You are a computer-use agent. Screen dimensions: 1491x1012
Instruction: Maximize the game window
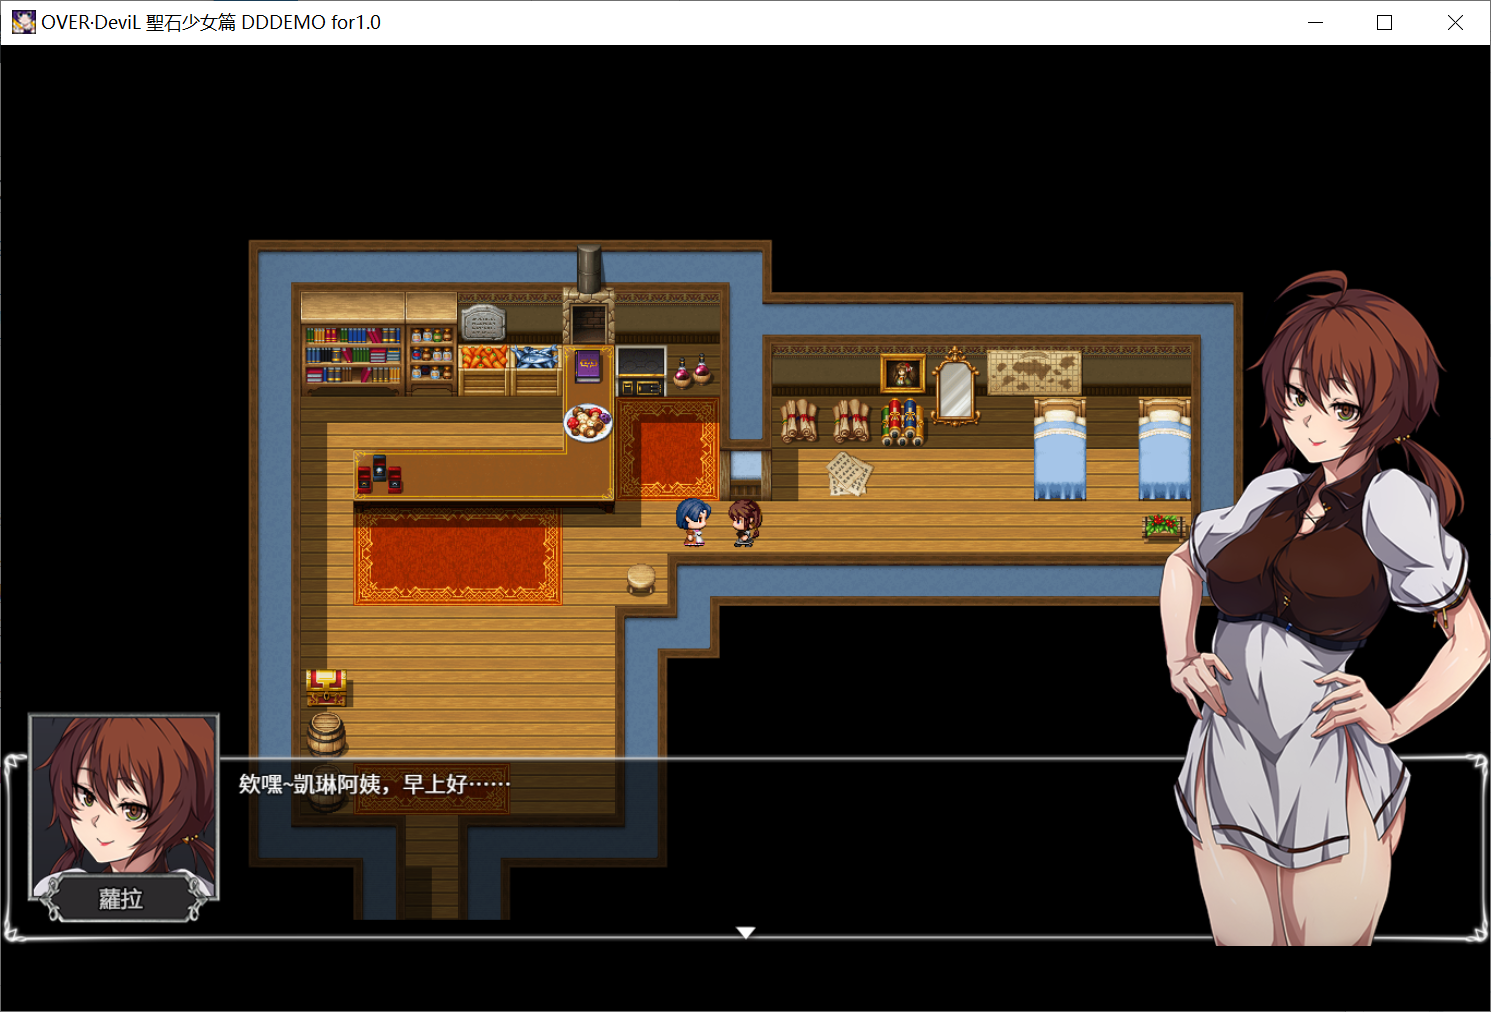click(x=1384, y=22)
